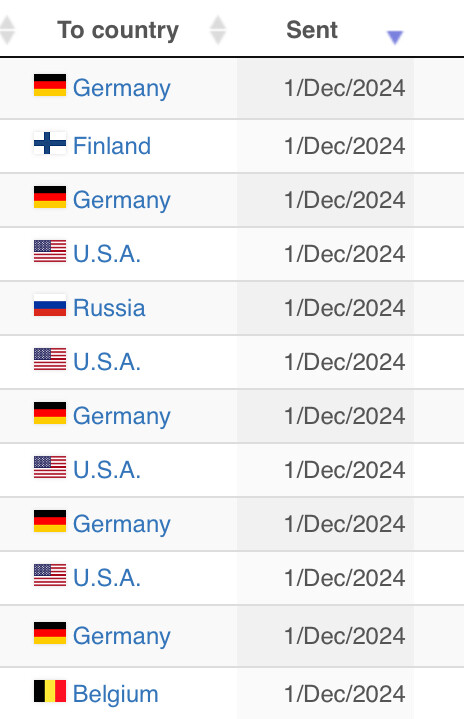This screenshot has width=464, height=719.
Task: Click the partially visible sort arrows at the left edge
Action: pyautogui.click(x=7, y=30)
